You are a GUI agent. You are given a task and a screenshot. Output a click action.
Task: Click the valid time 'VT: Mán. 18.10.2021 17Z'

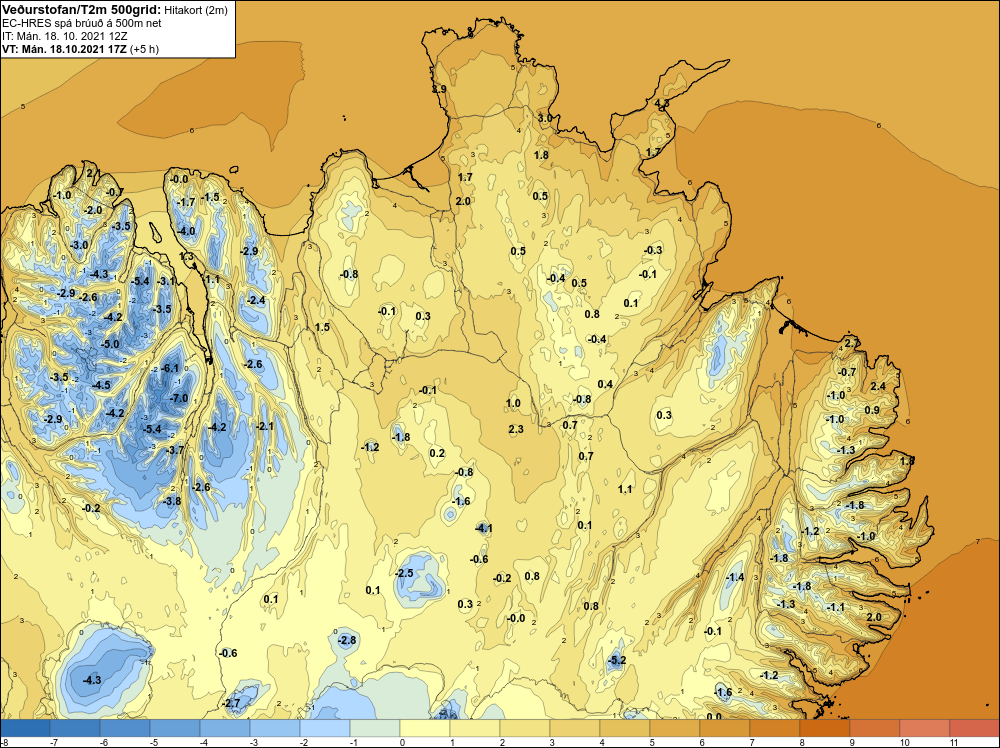point(64,49)
